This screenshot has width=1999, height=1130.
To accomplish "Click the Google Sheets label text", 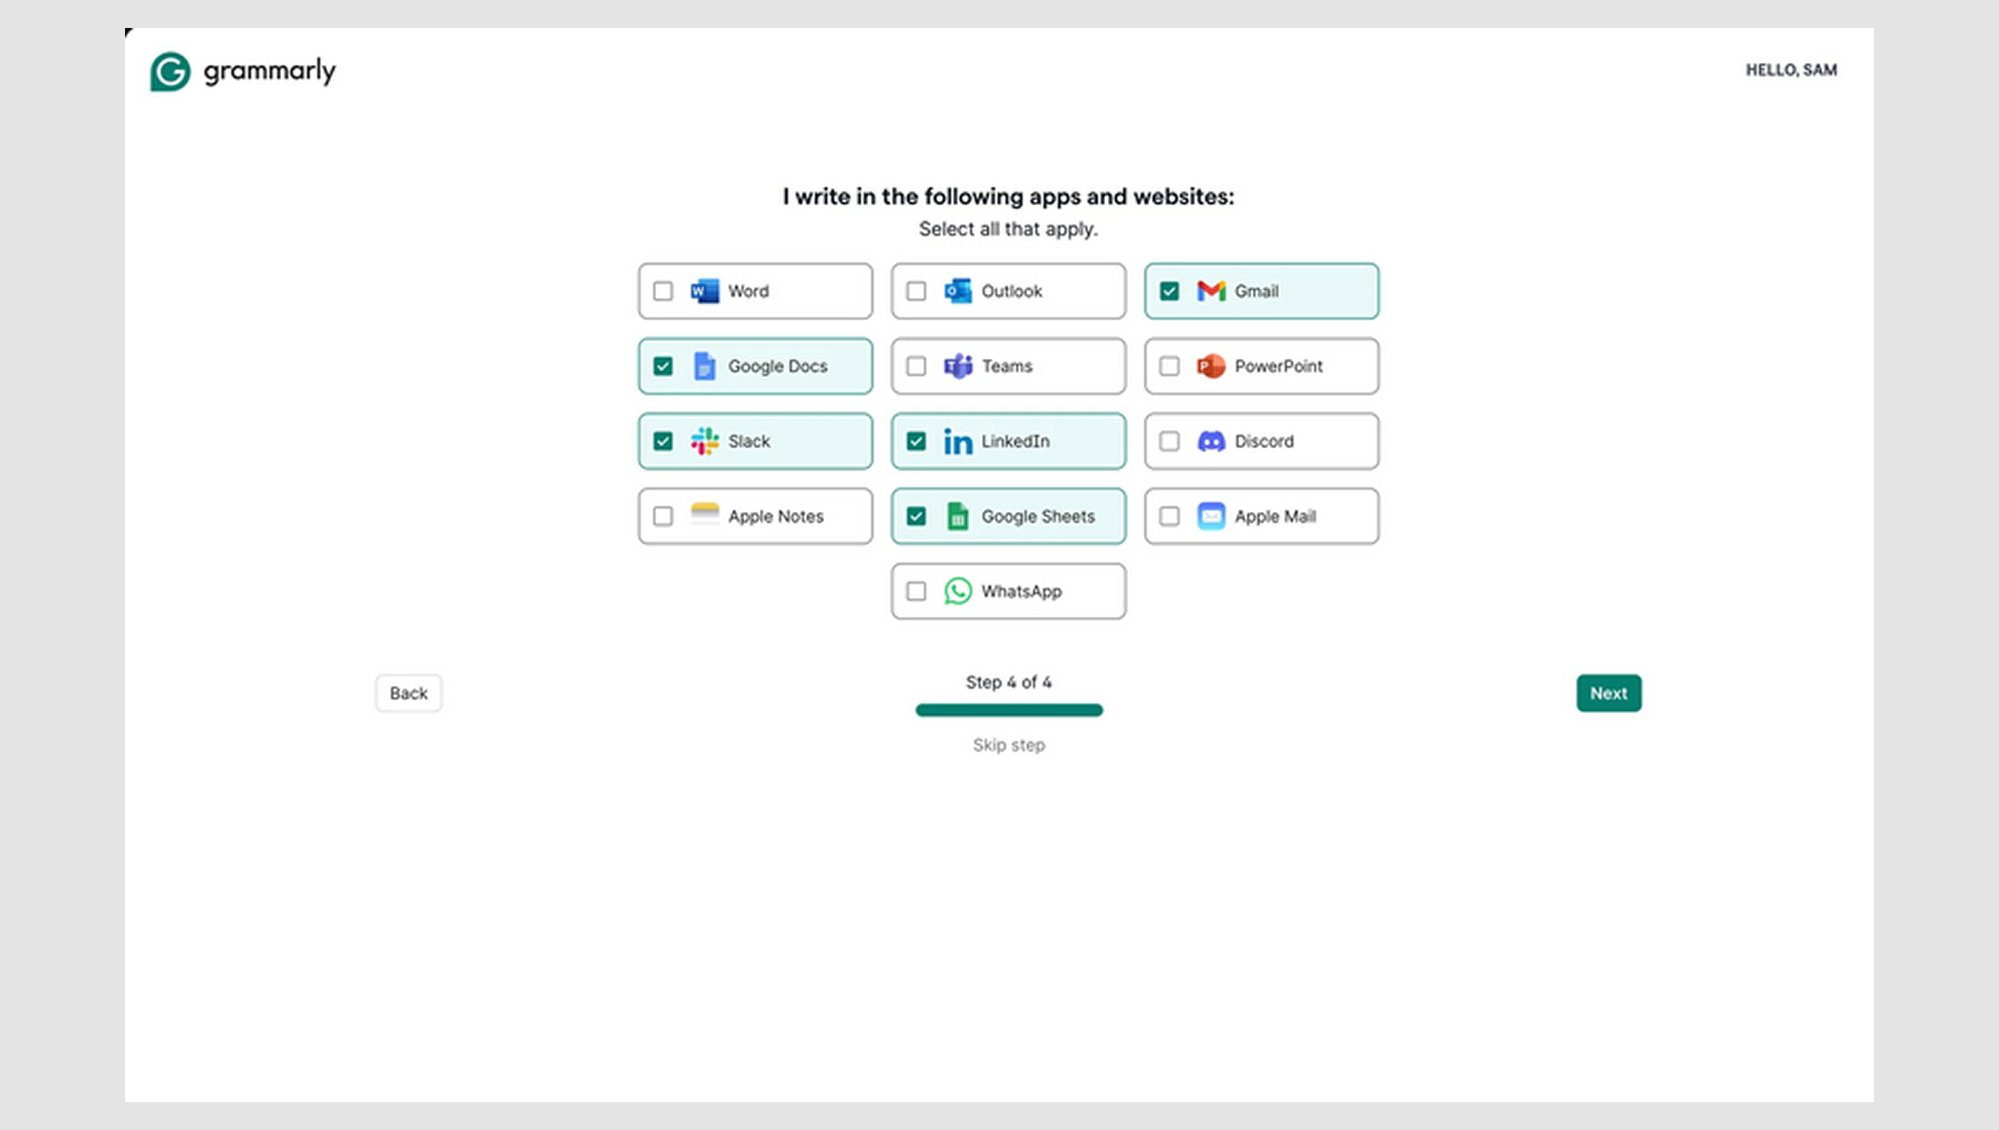I will click(x=1038, y=516).
